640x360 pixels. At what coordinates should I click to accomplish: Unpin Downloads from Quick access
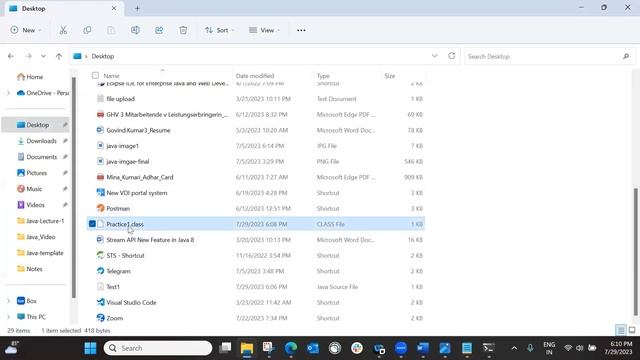[65, 141]
